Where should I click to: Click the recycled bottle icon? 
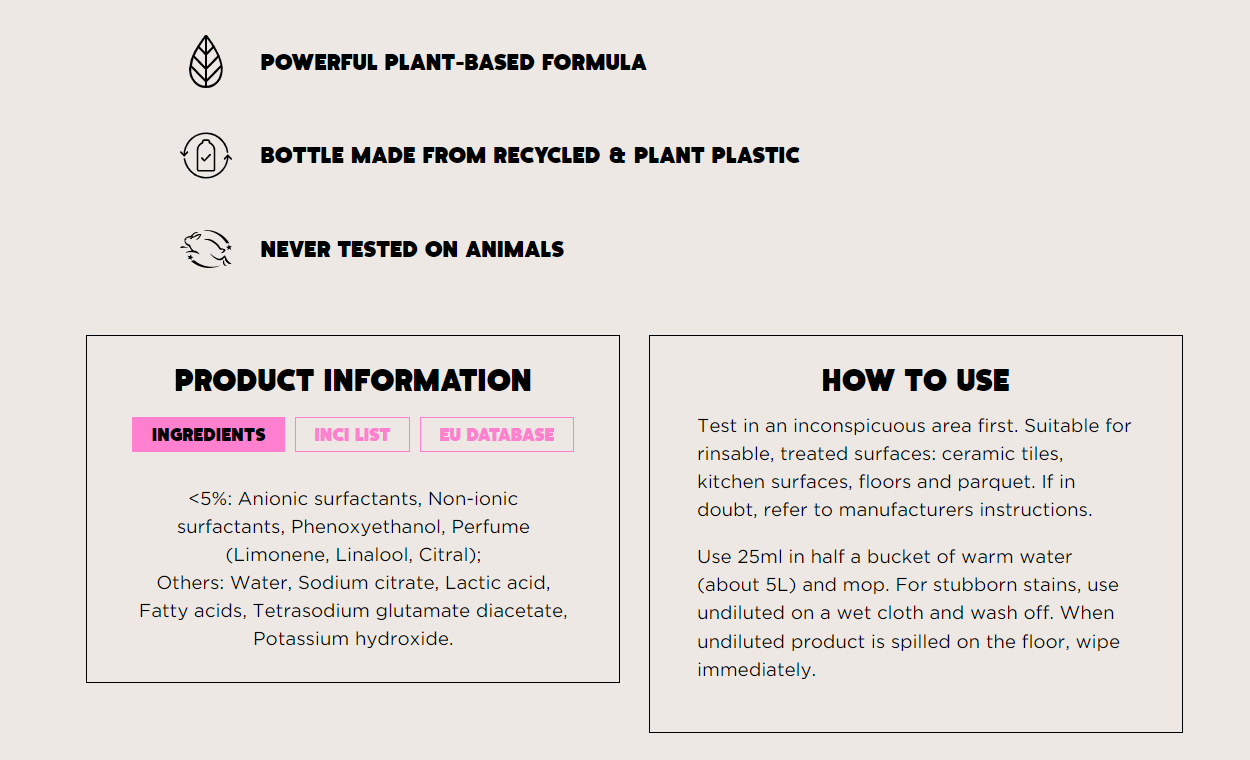tap(206, 155)
